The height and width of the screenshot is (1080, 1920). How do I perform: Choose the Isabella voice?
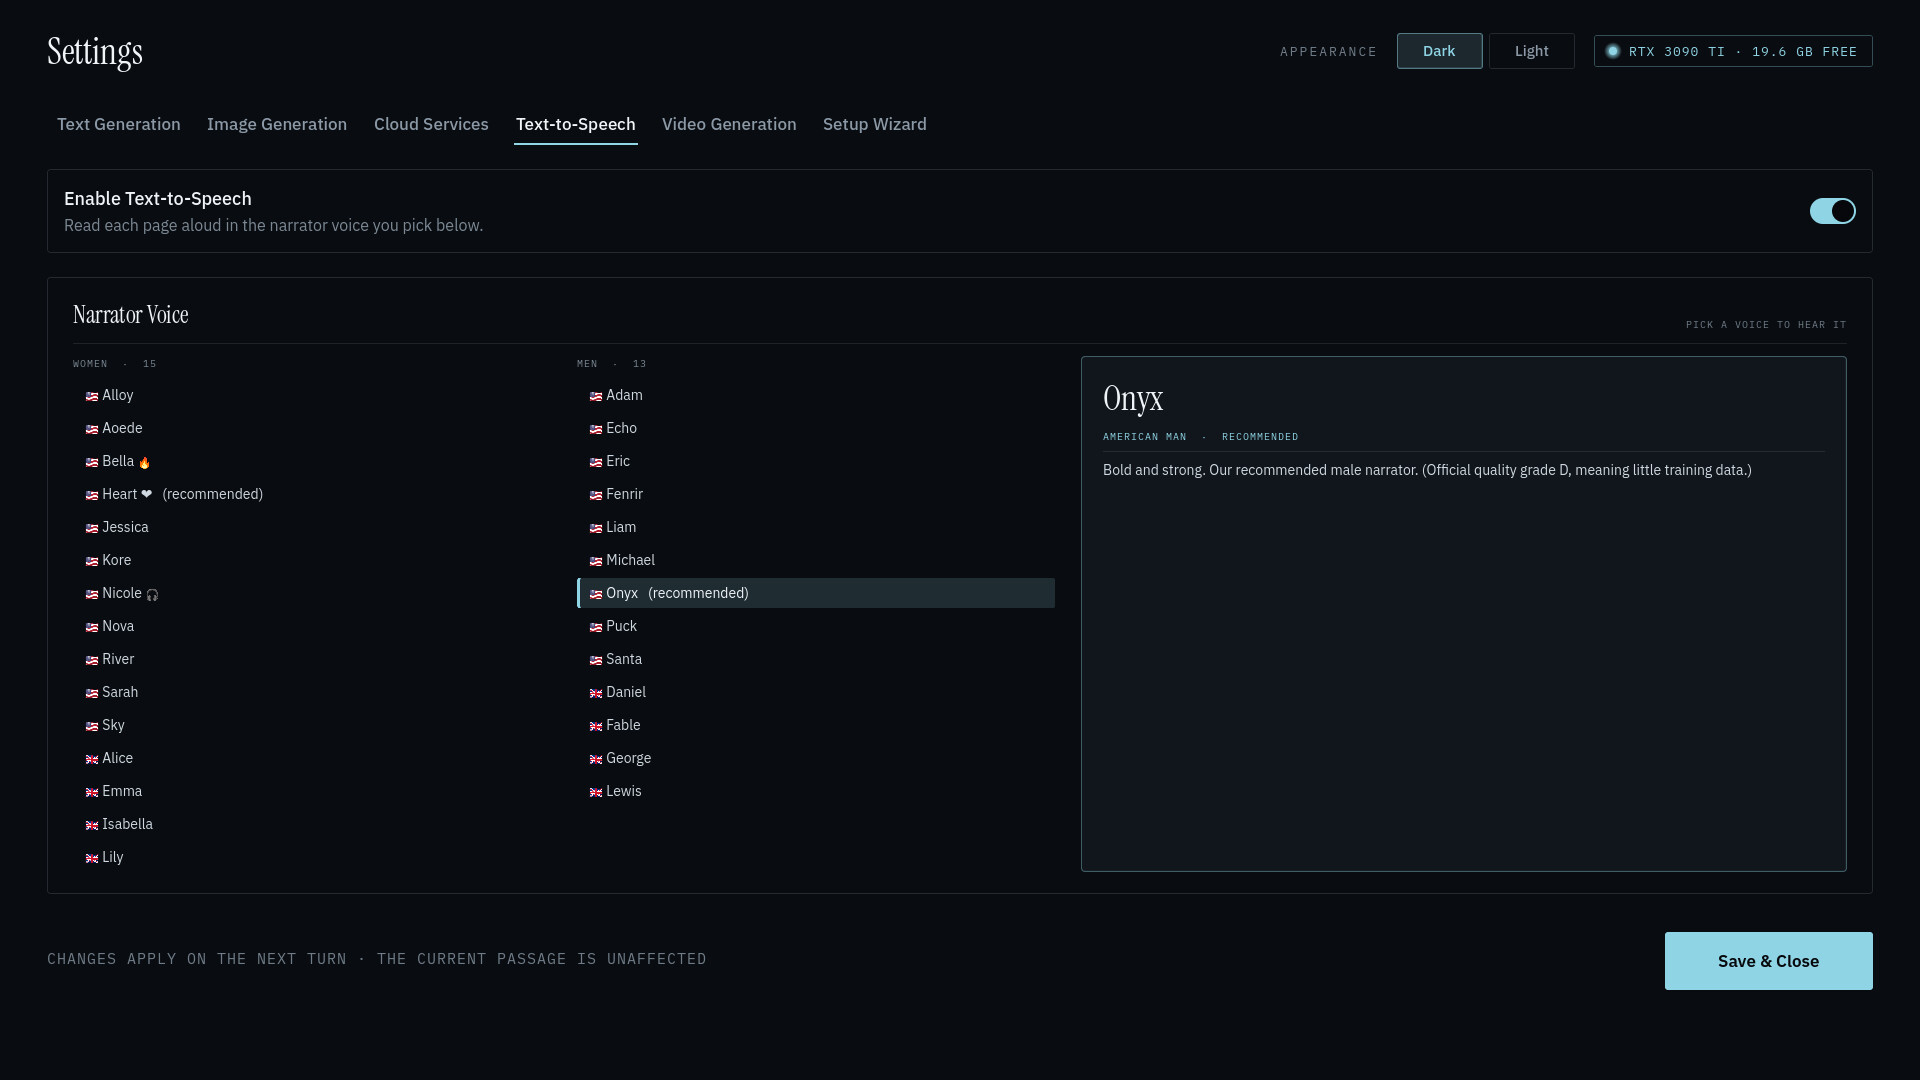pos(312,824)
